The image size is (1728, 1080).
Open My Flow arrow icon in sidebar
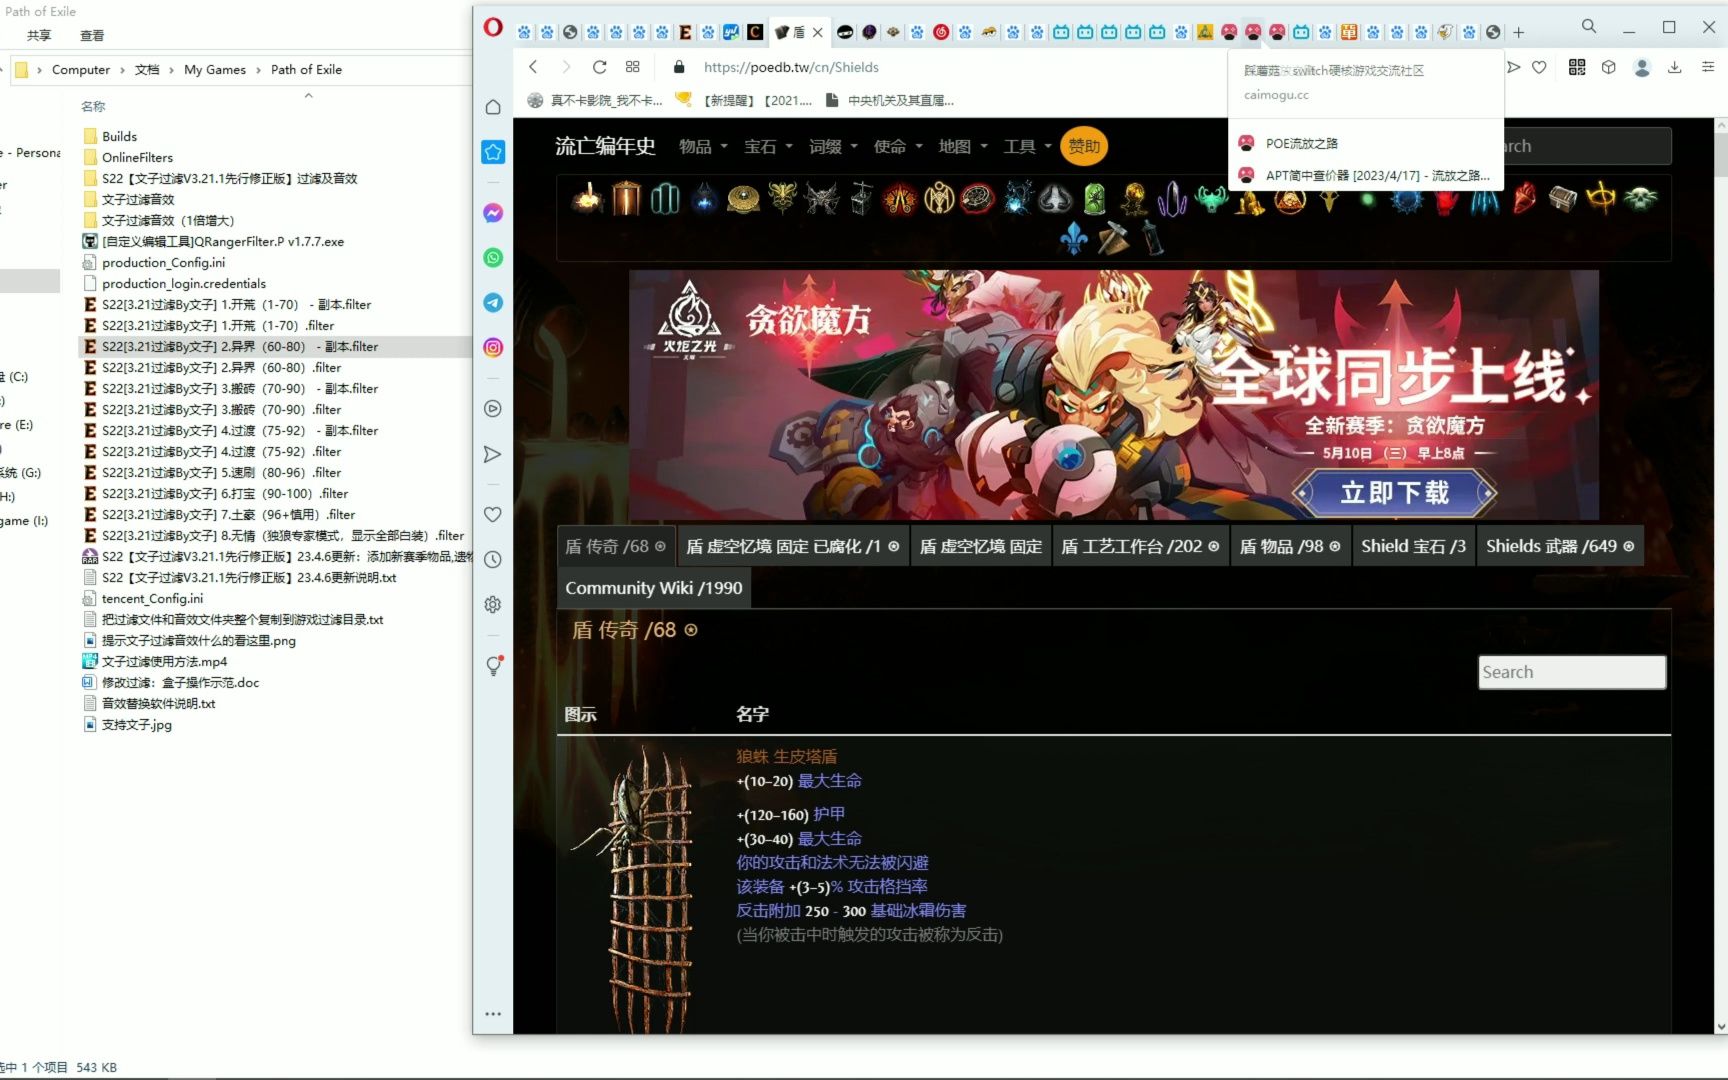(x=493, y=454)
